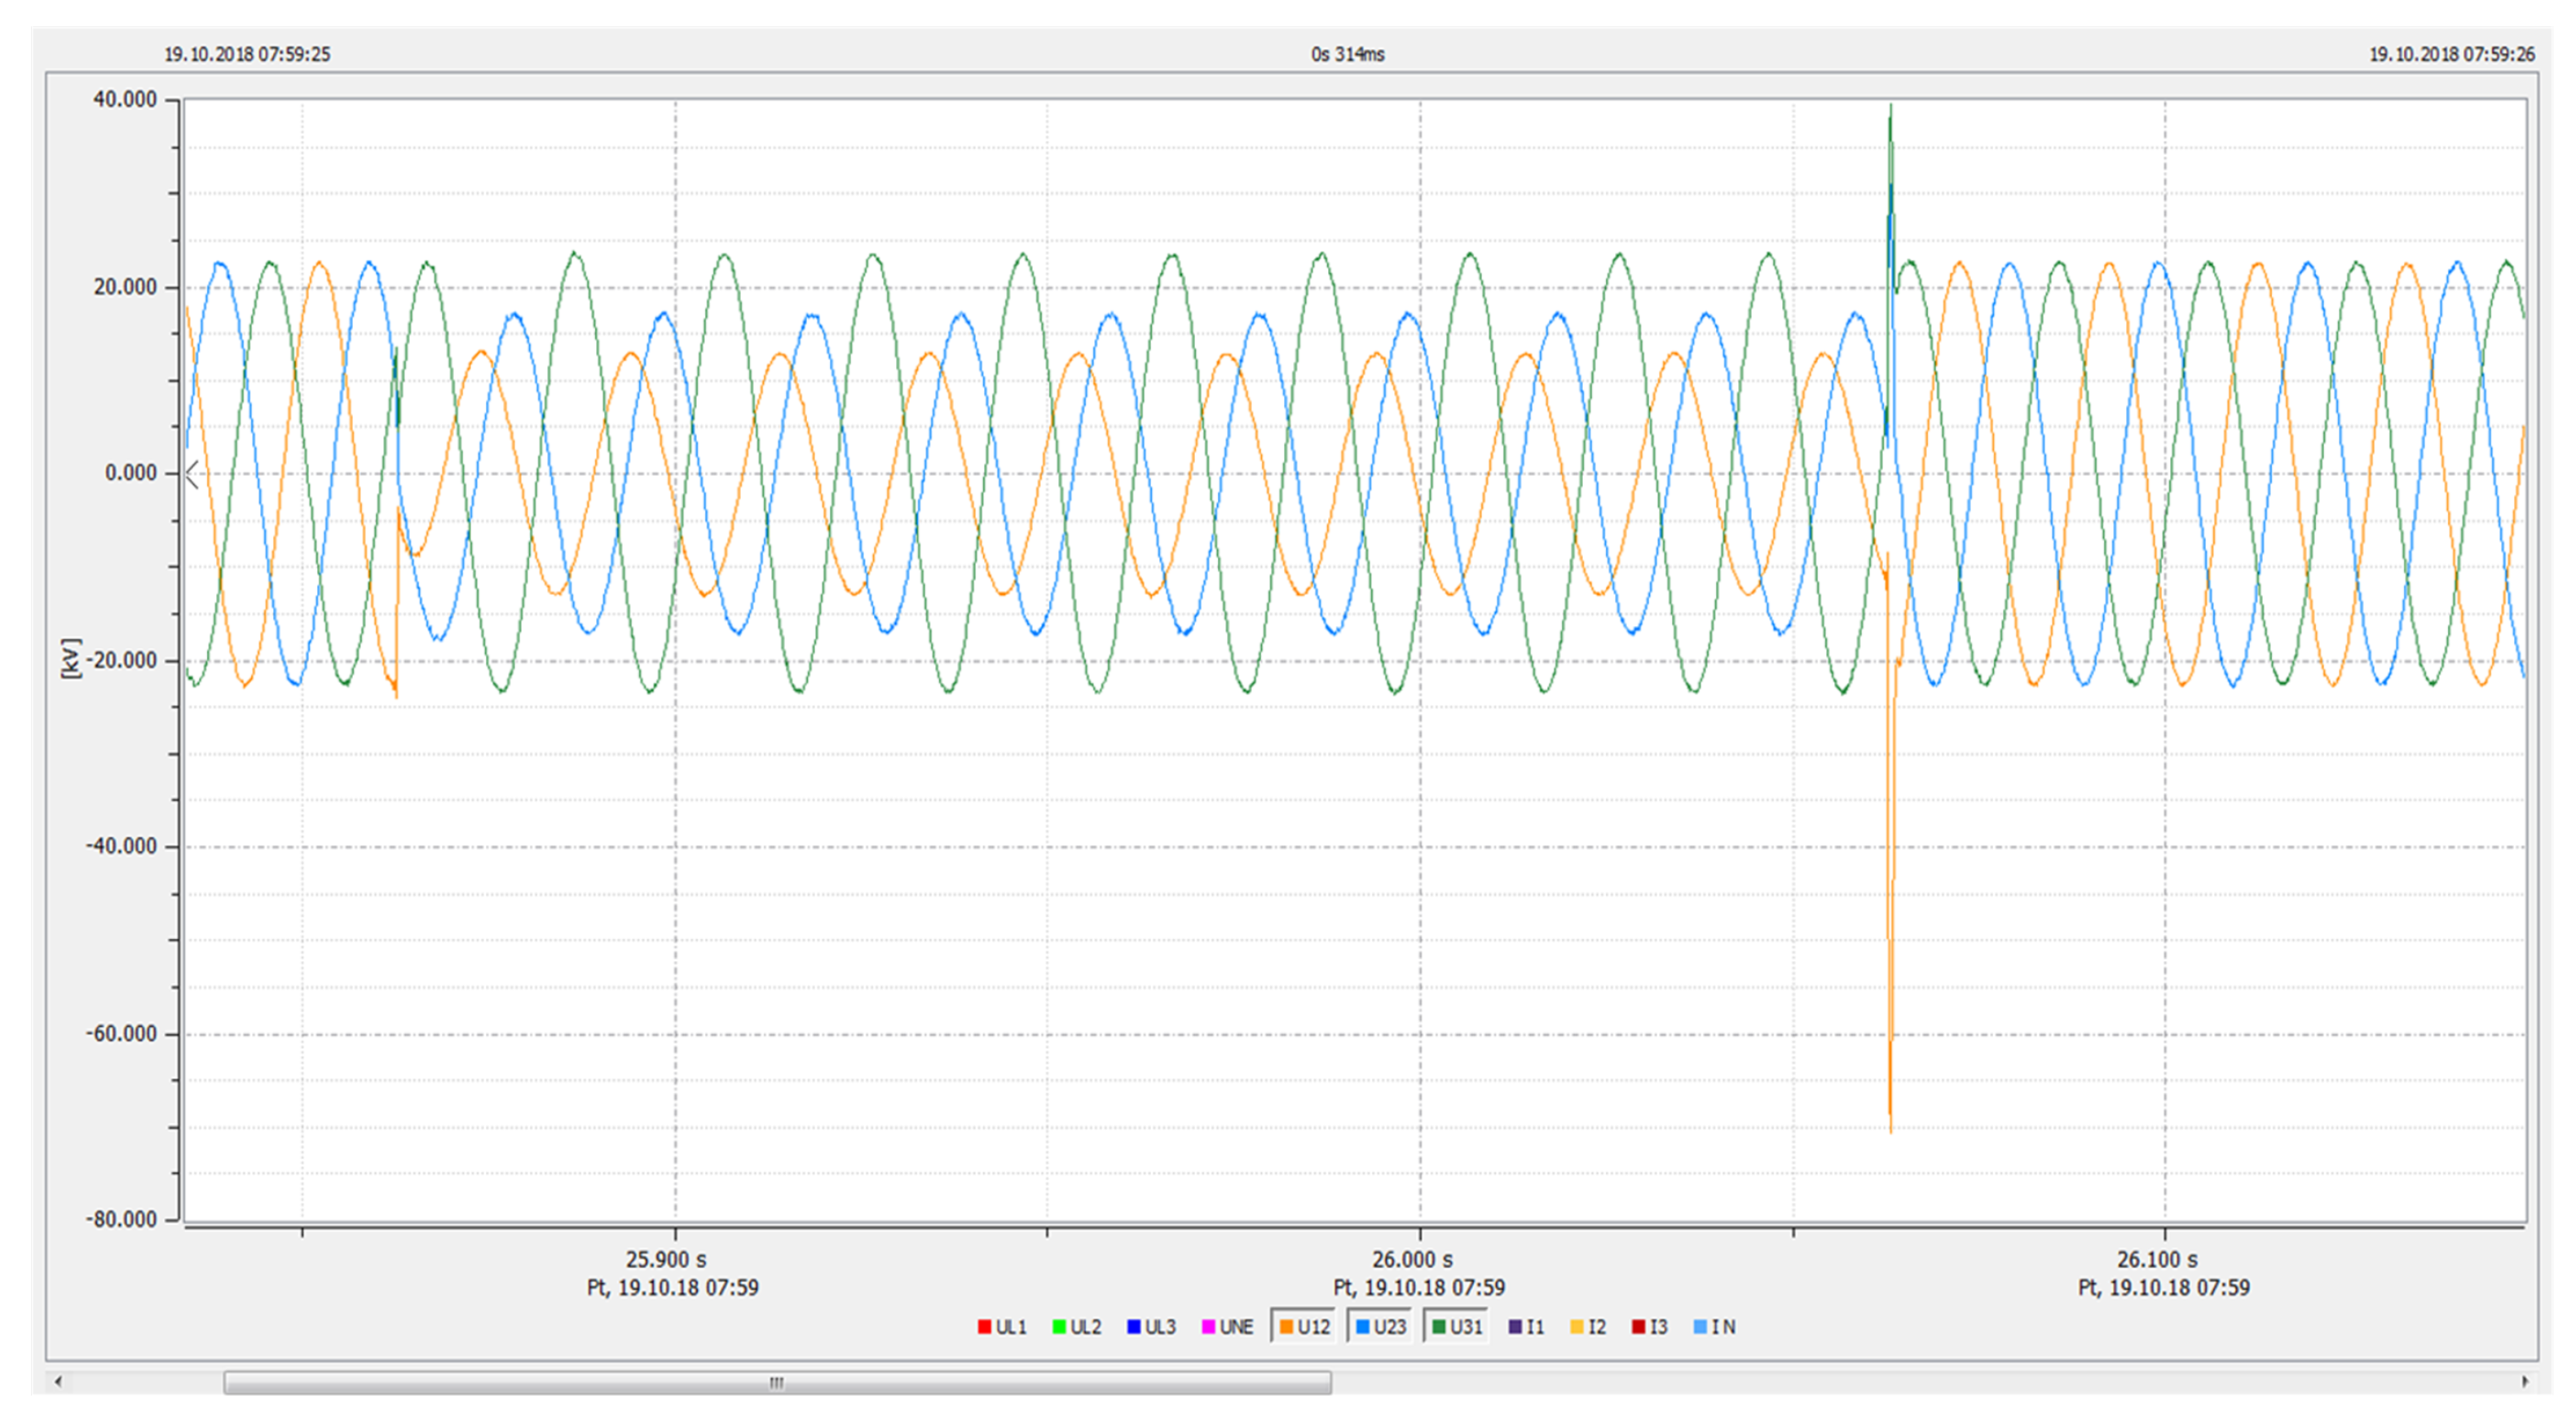The width and height of the screenshot is (2576, 1423).
Task: Show the I2 current channel
Action: 1588,1327
